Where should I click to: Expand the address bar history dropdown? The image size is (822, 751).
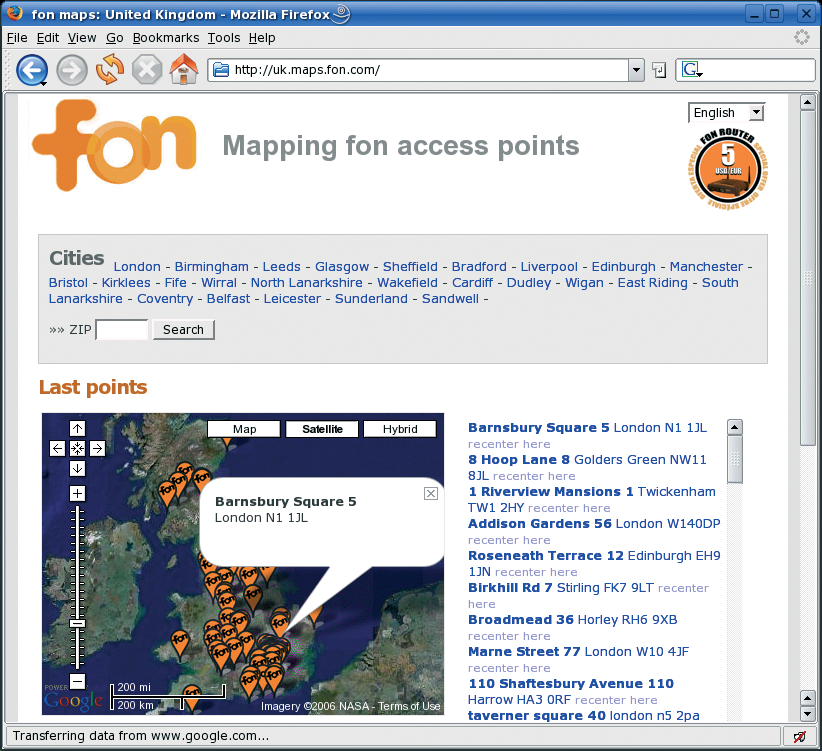(636, 70)
